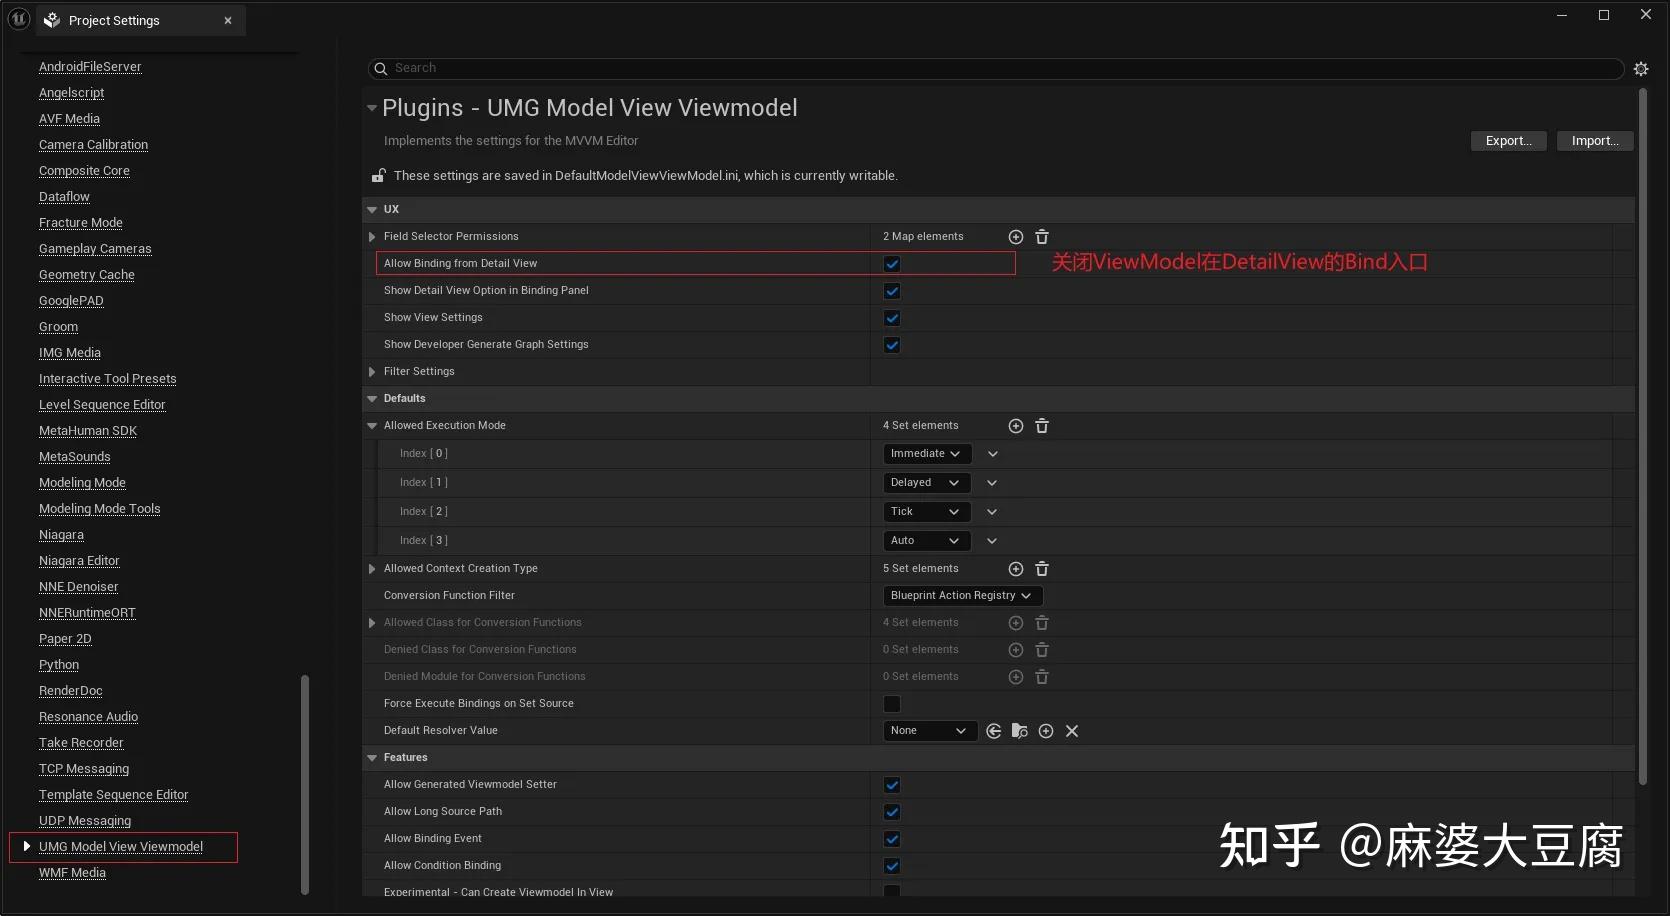1670x916 pixels.
Task: Expand the Filter Settings section
Action: (371, 371)
